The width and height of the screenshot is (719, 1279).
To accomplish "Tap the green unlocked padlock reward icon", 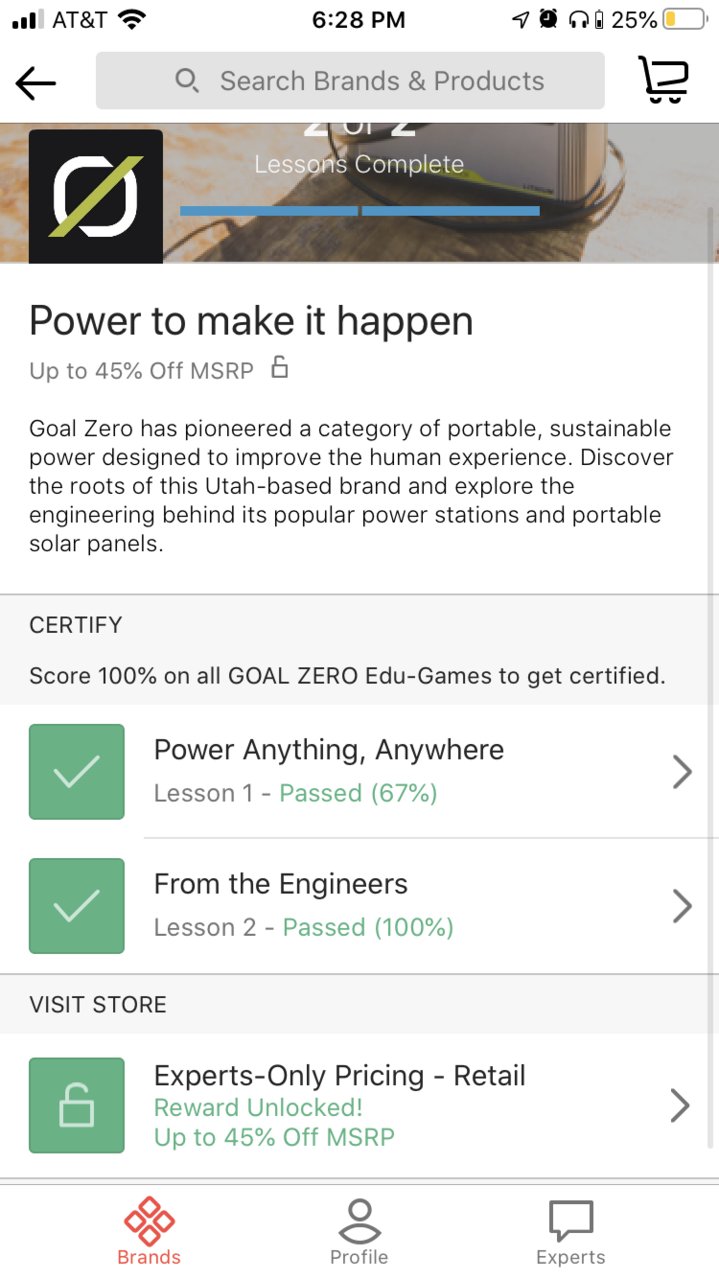I will pyautogui.click(x=77, y=1105).
